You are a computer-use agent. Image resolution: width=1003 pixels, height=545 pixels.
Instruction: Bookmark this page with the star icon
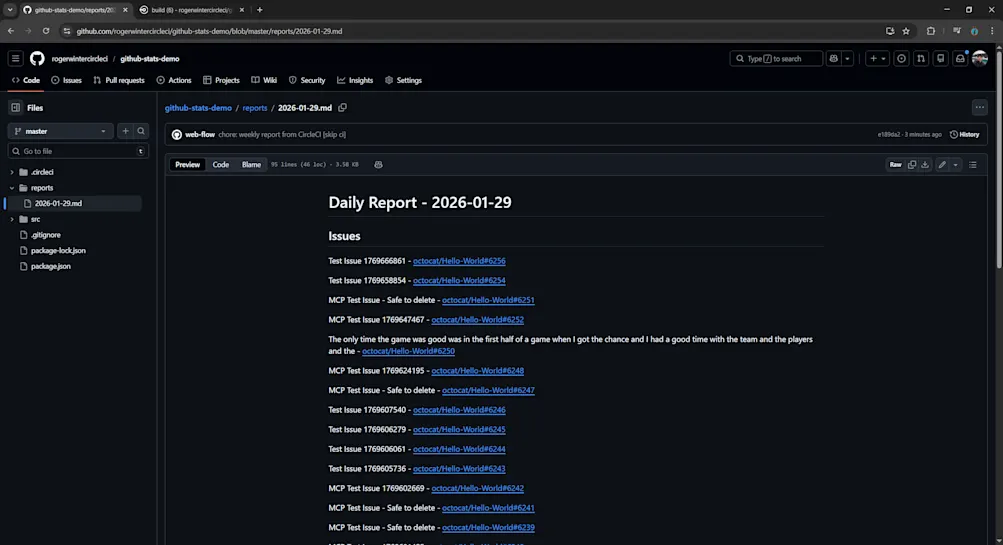[x=906, y=31]
